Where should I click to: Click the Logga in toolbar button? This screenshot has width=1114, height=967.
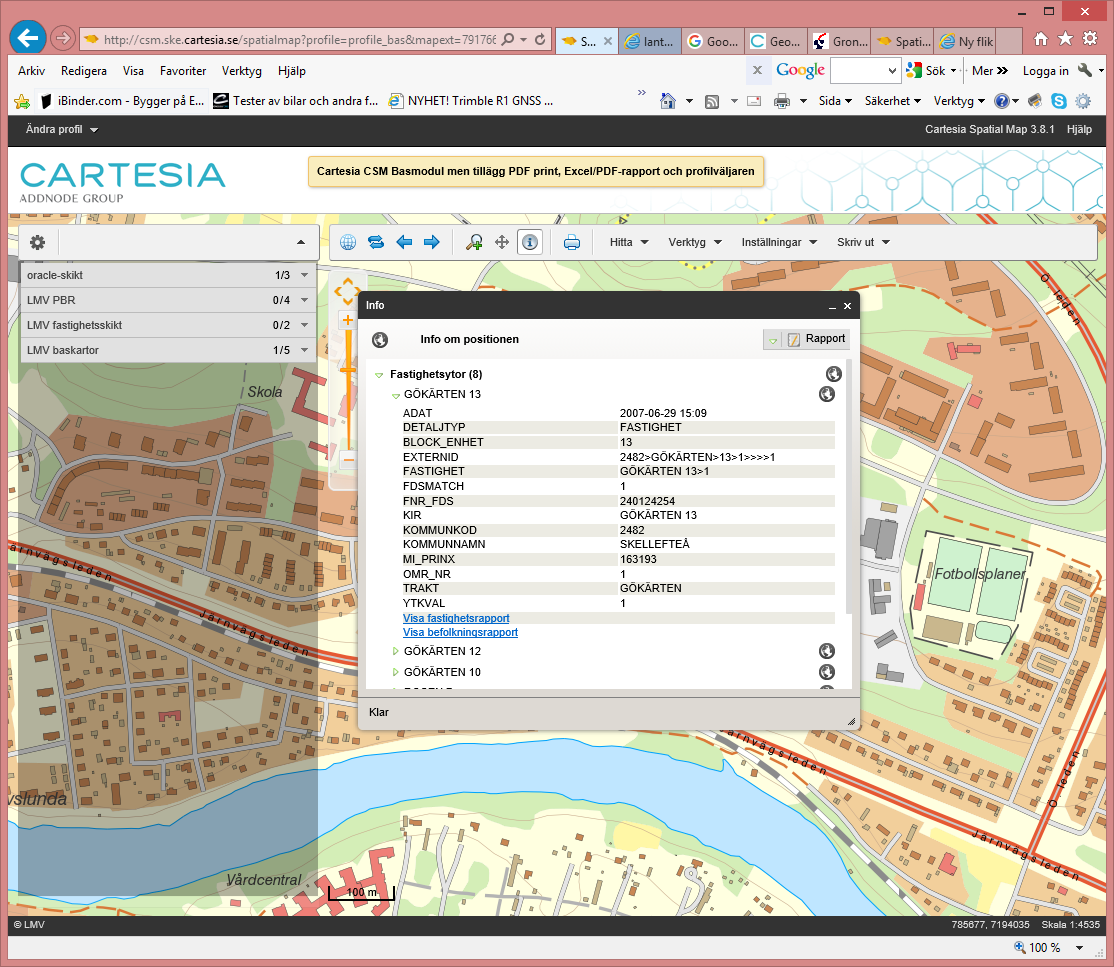click(x=1045, y=70)
